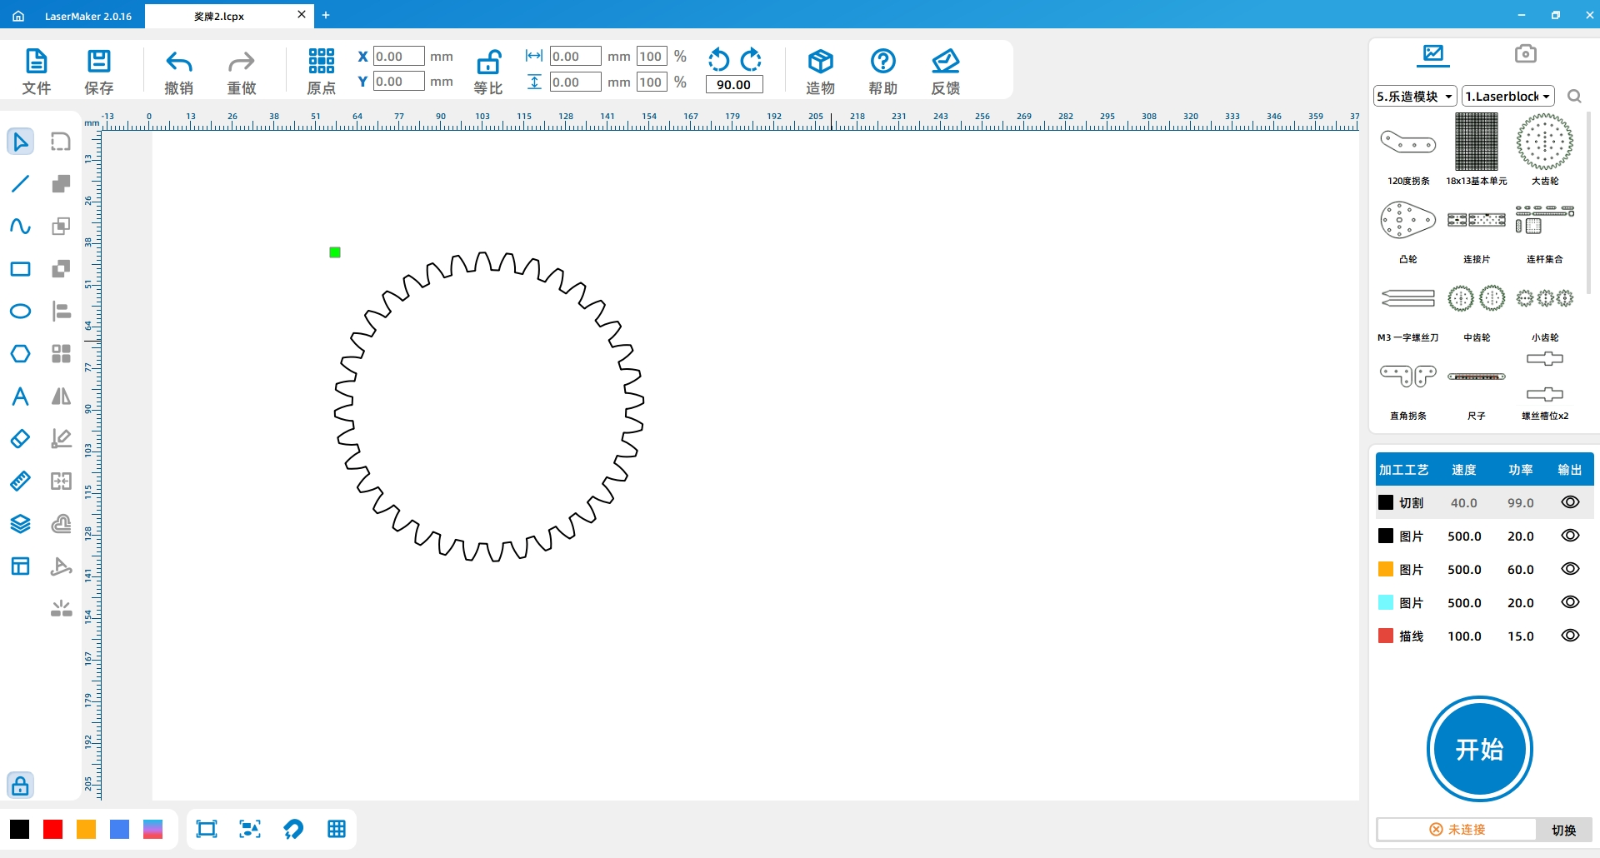The image size is (1600, 858).
Task: Switch to the 奖牌2.lcpx tab
Action: point(219,16)
